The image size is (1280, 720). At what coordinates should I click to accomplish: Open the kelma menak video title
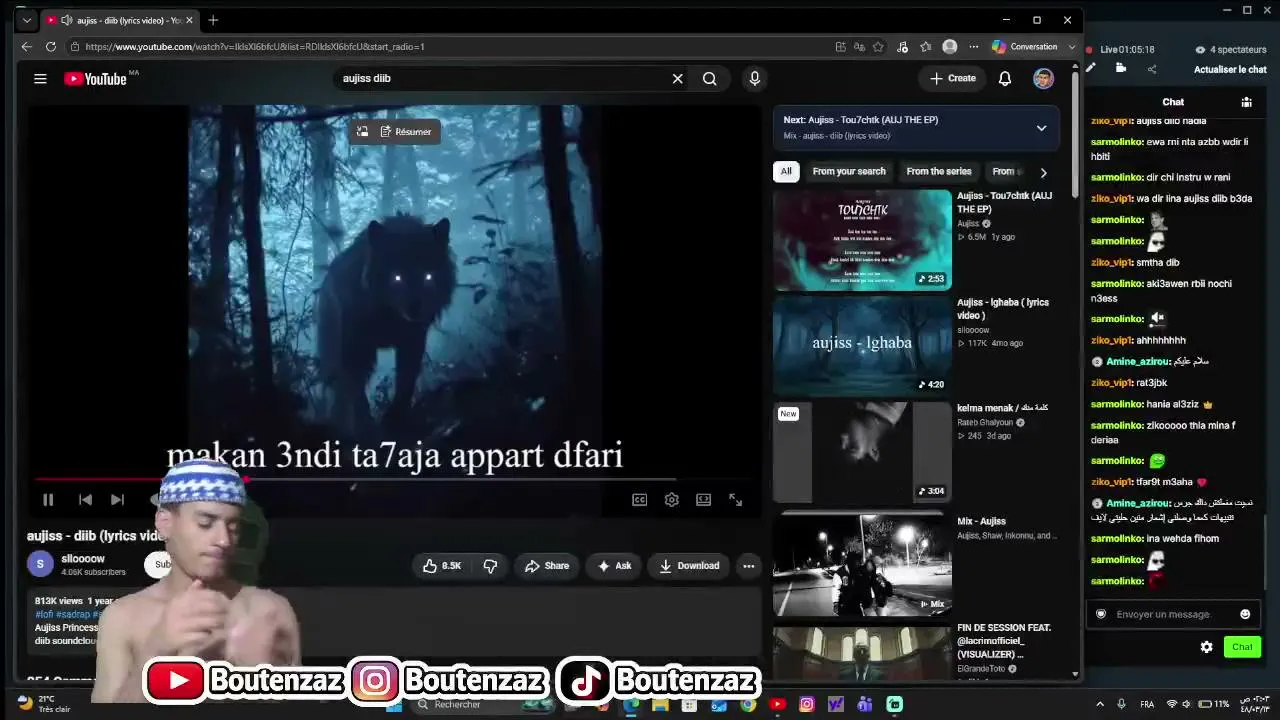[1002, 408]
